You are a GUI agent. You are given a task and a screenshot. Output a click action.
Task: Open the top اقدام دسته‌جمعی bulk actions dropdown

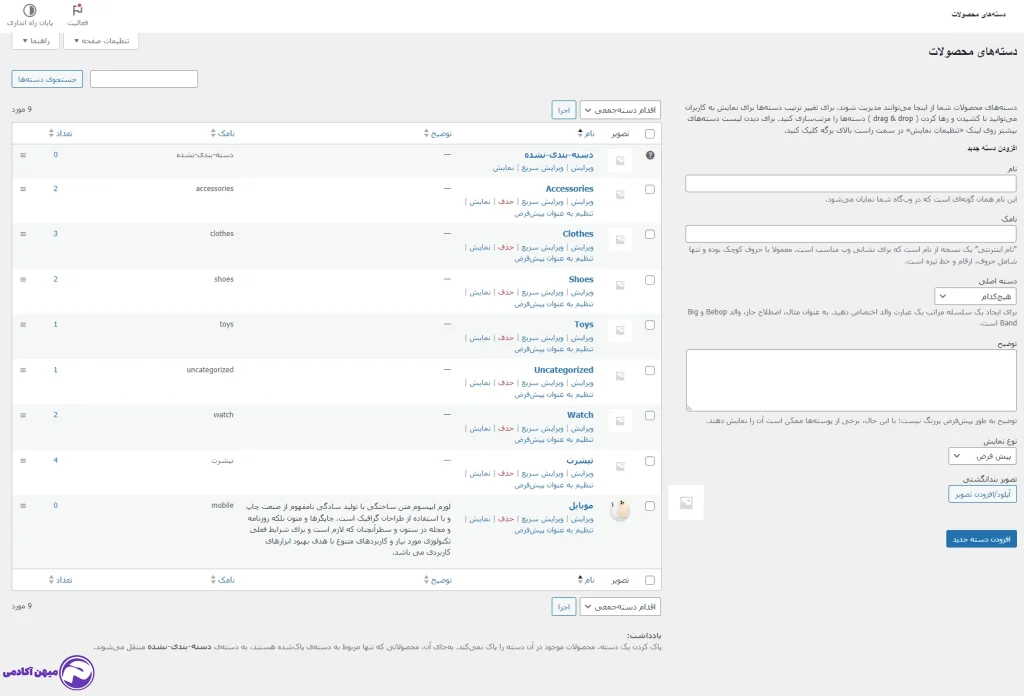click(x=620, y=109)
